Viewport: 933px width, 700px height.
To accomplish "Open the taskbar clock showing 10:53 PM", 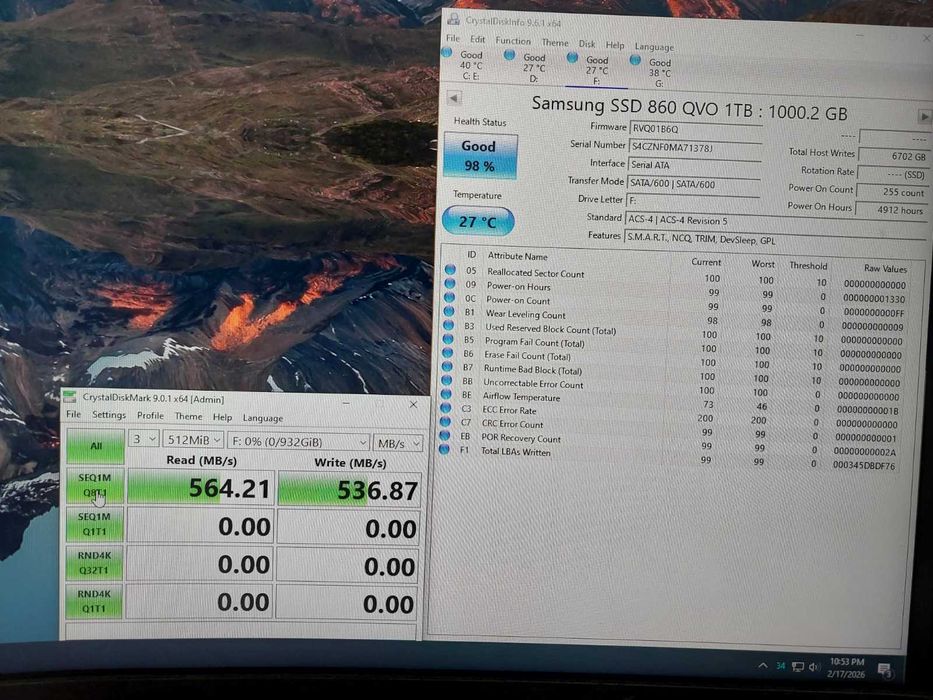I will point(847,668).
